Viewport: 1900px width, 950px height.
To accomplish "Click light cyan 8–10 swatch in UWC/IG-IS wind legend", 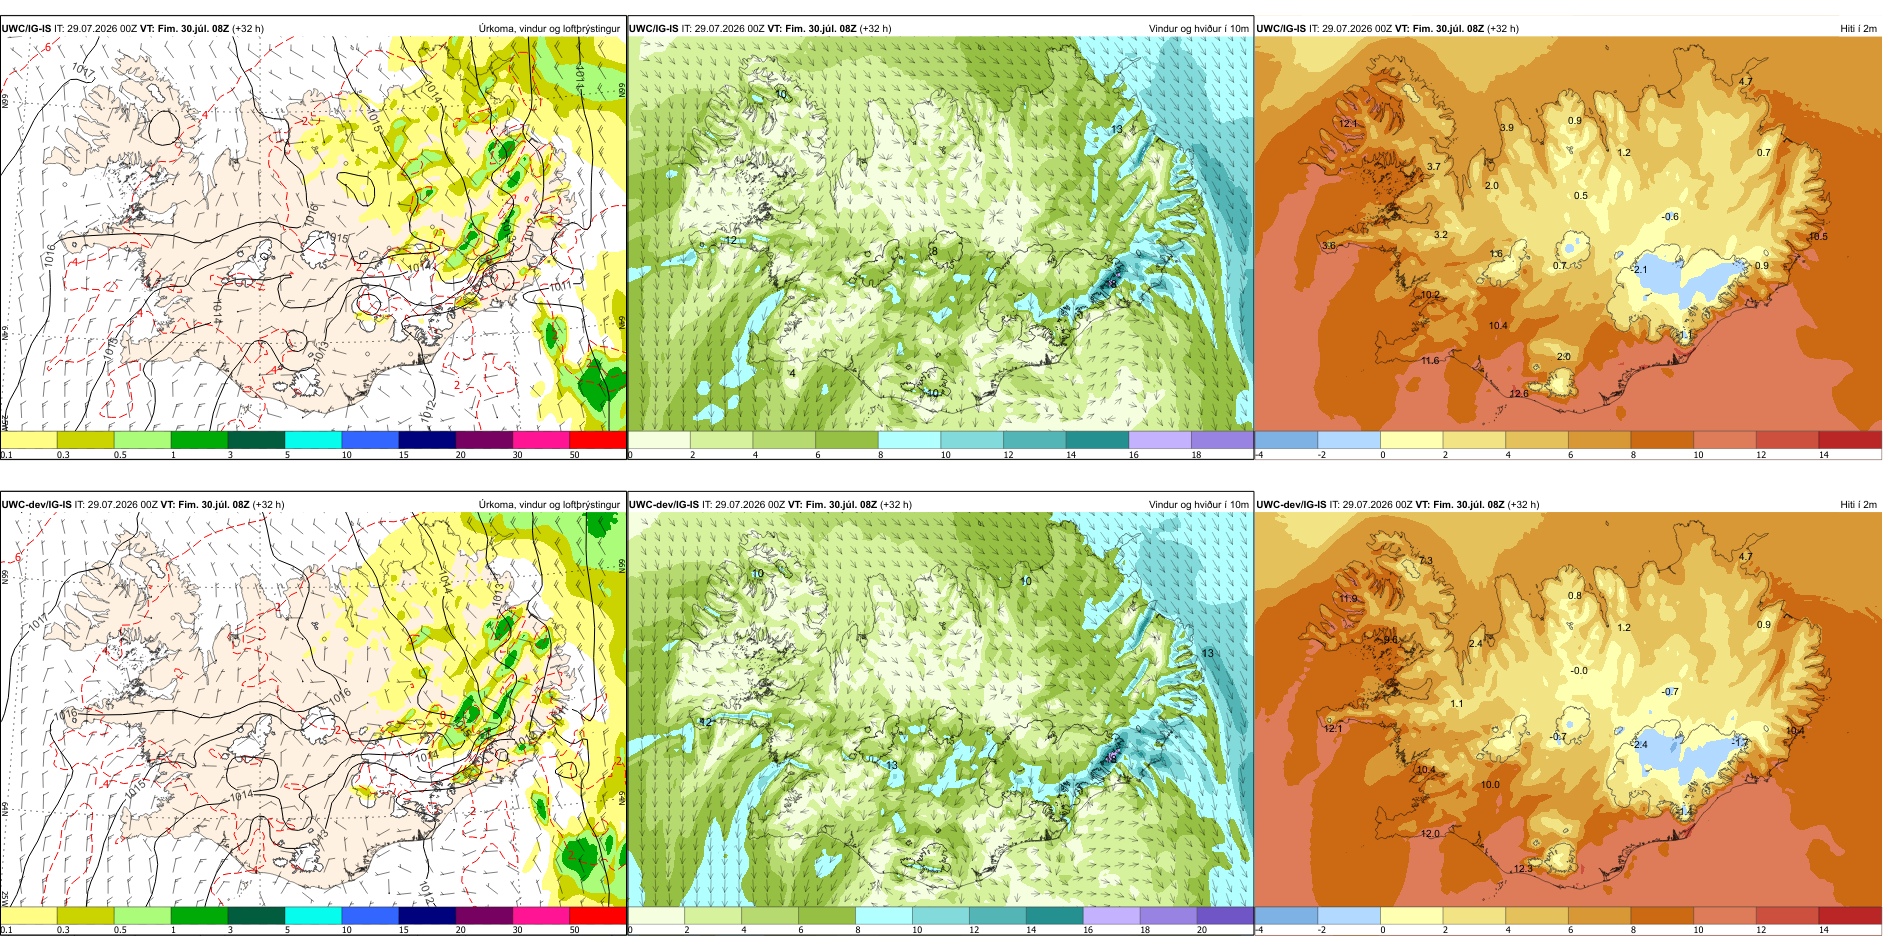I will pyautogui.click(x=909, y=439).
